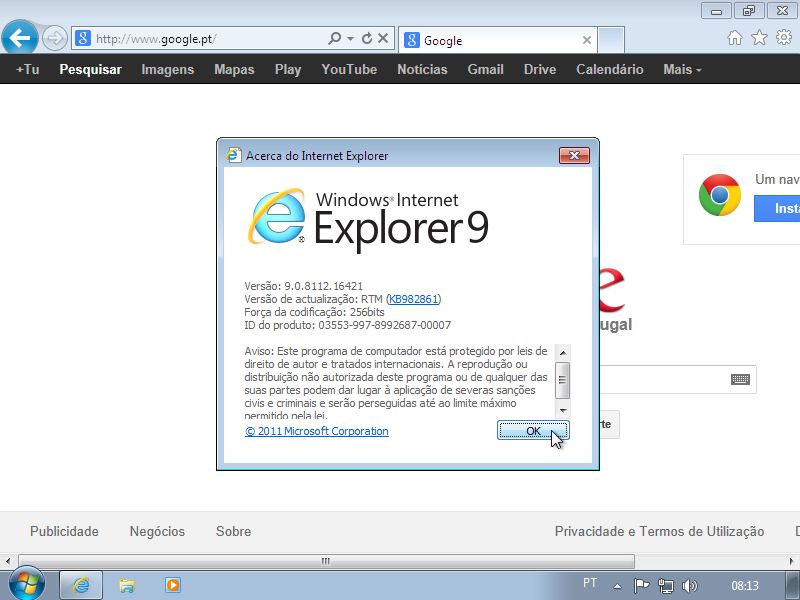Expand the Mais dropdown menu
Image resolution: width=800 pixels, height=600 pixels.
click(x=682, y=69)
